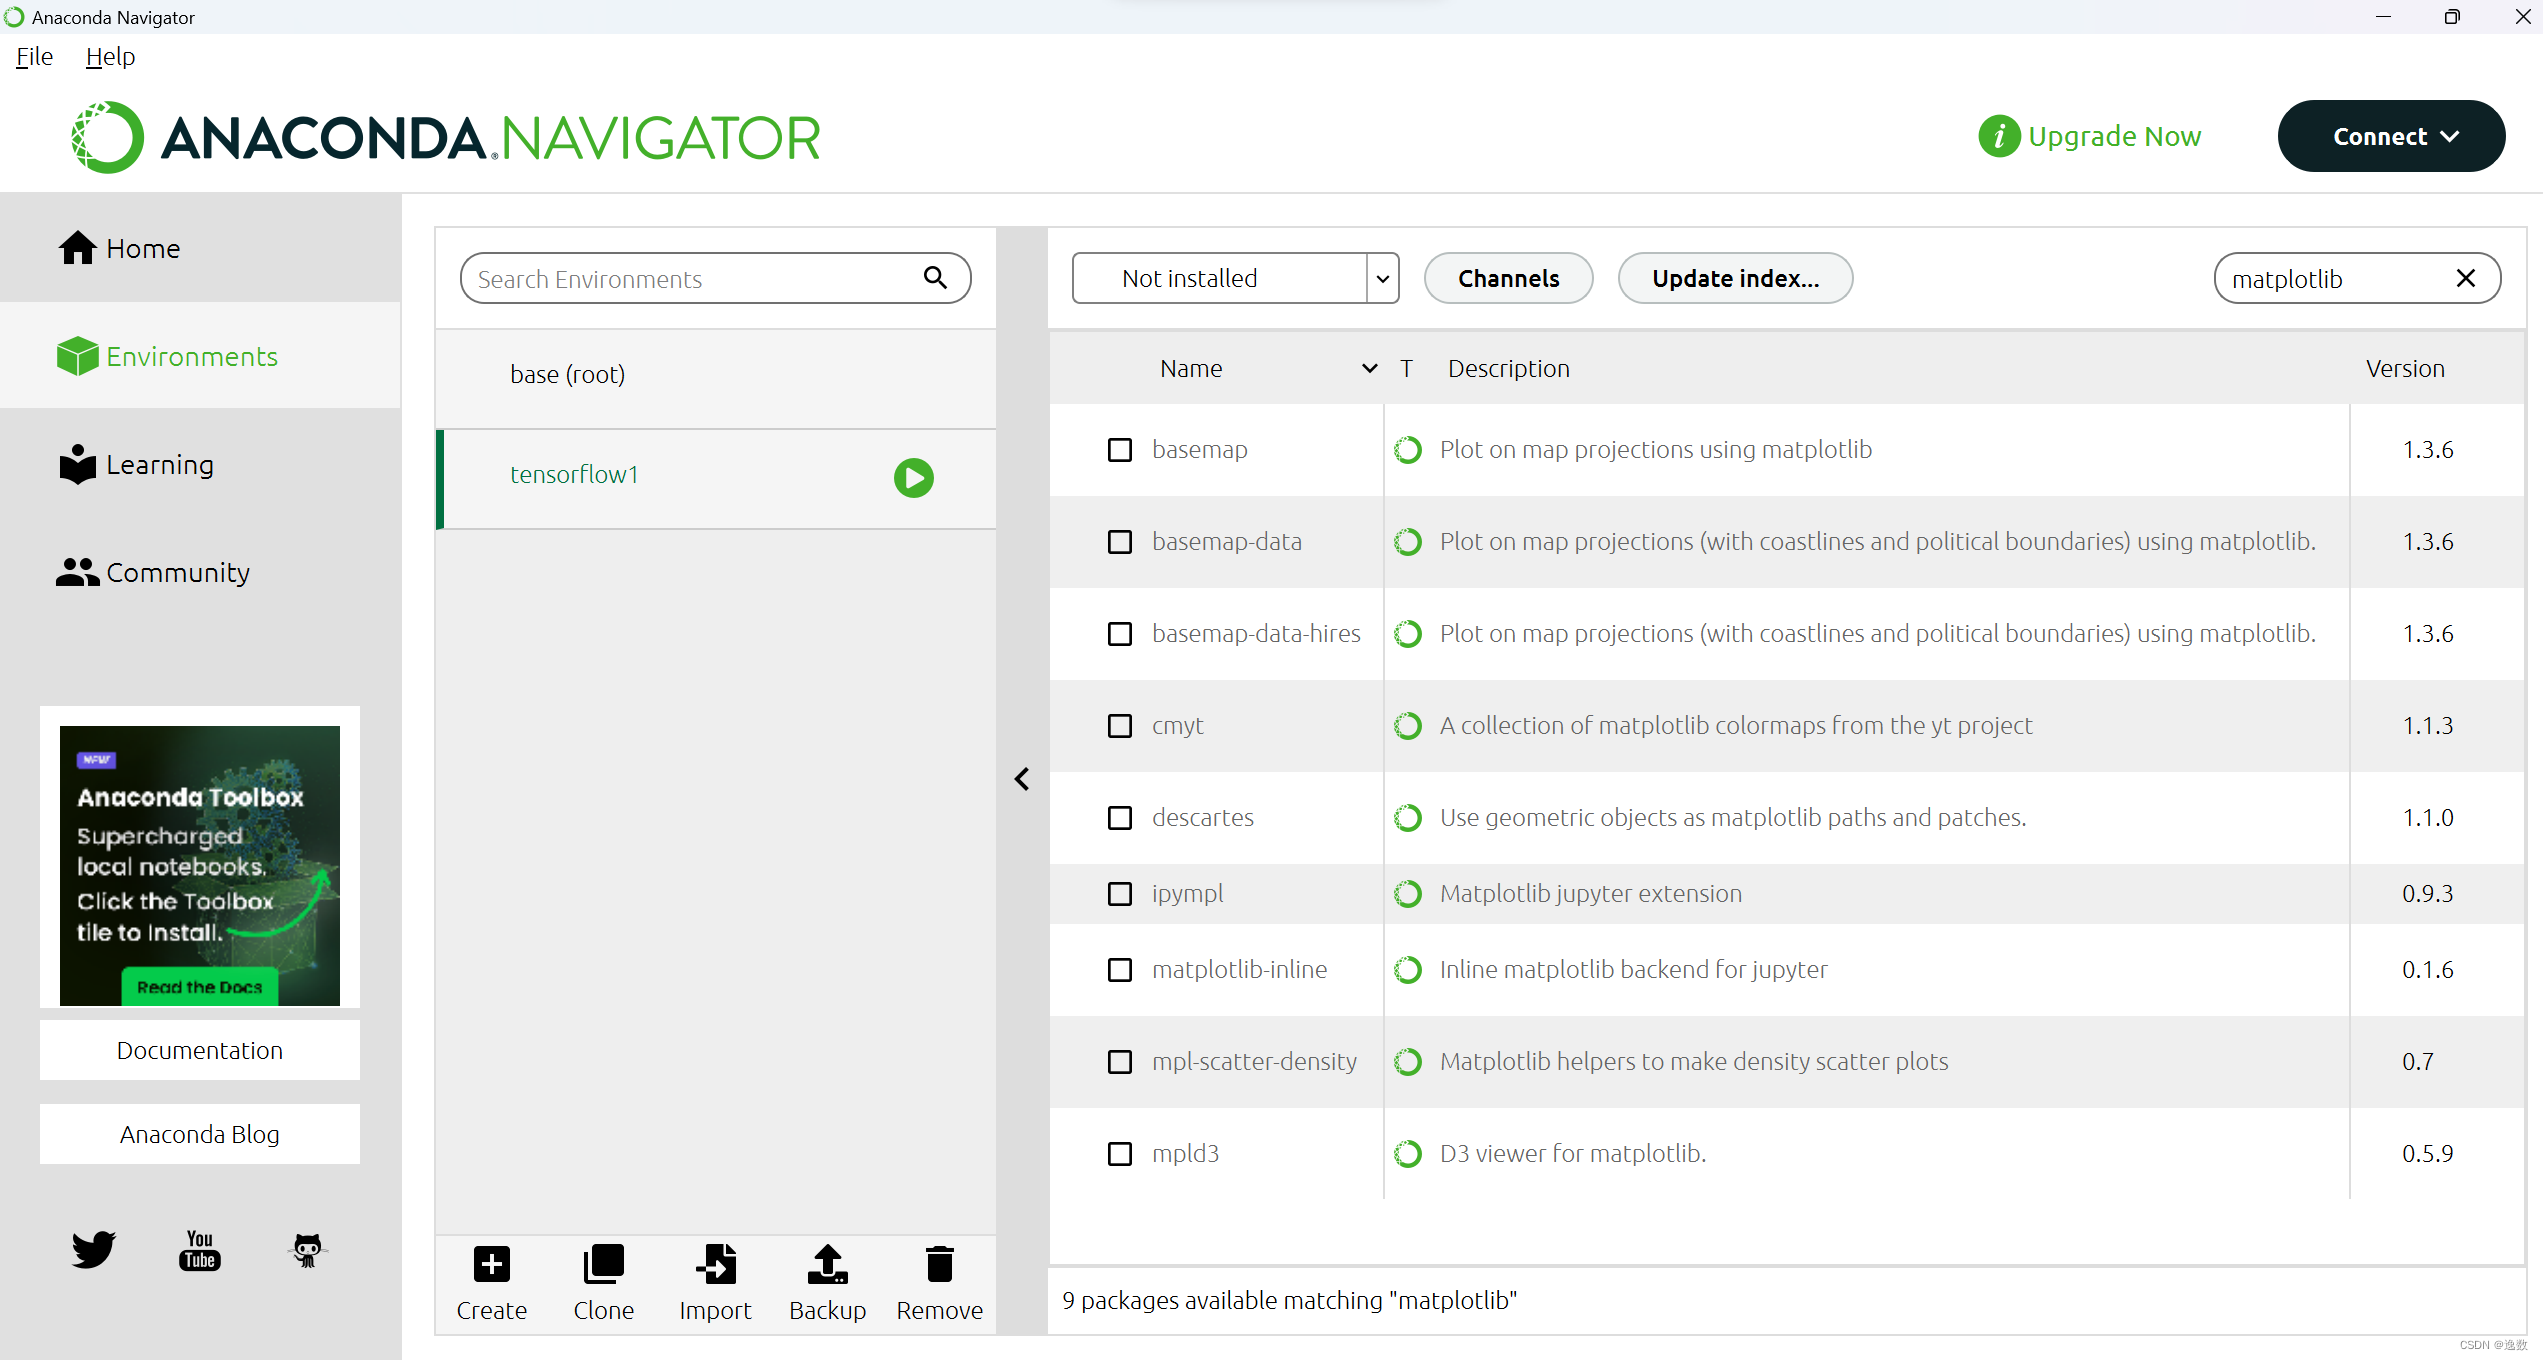This screenshot has height=1360, width=2543.
Task: Tick the basemap-data package checkbox
Action: (x=1120, y=542)
